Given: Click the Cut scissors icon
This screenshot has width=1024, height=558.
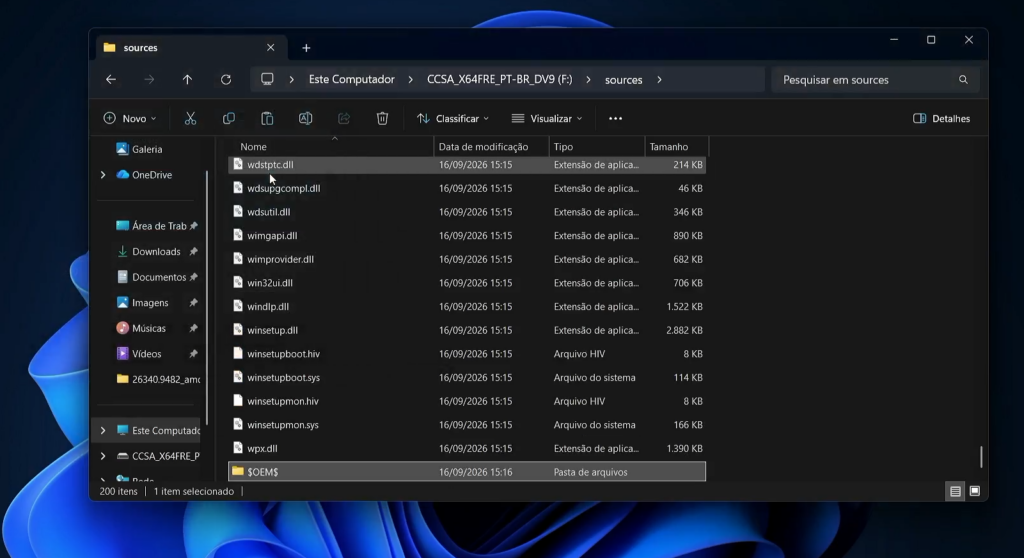Looking at the screenshot, I should pos(190,118).
